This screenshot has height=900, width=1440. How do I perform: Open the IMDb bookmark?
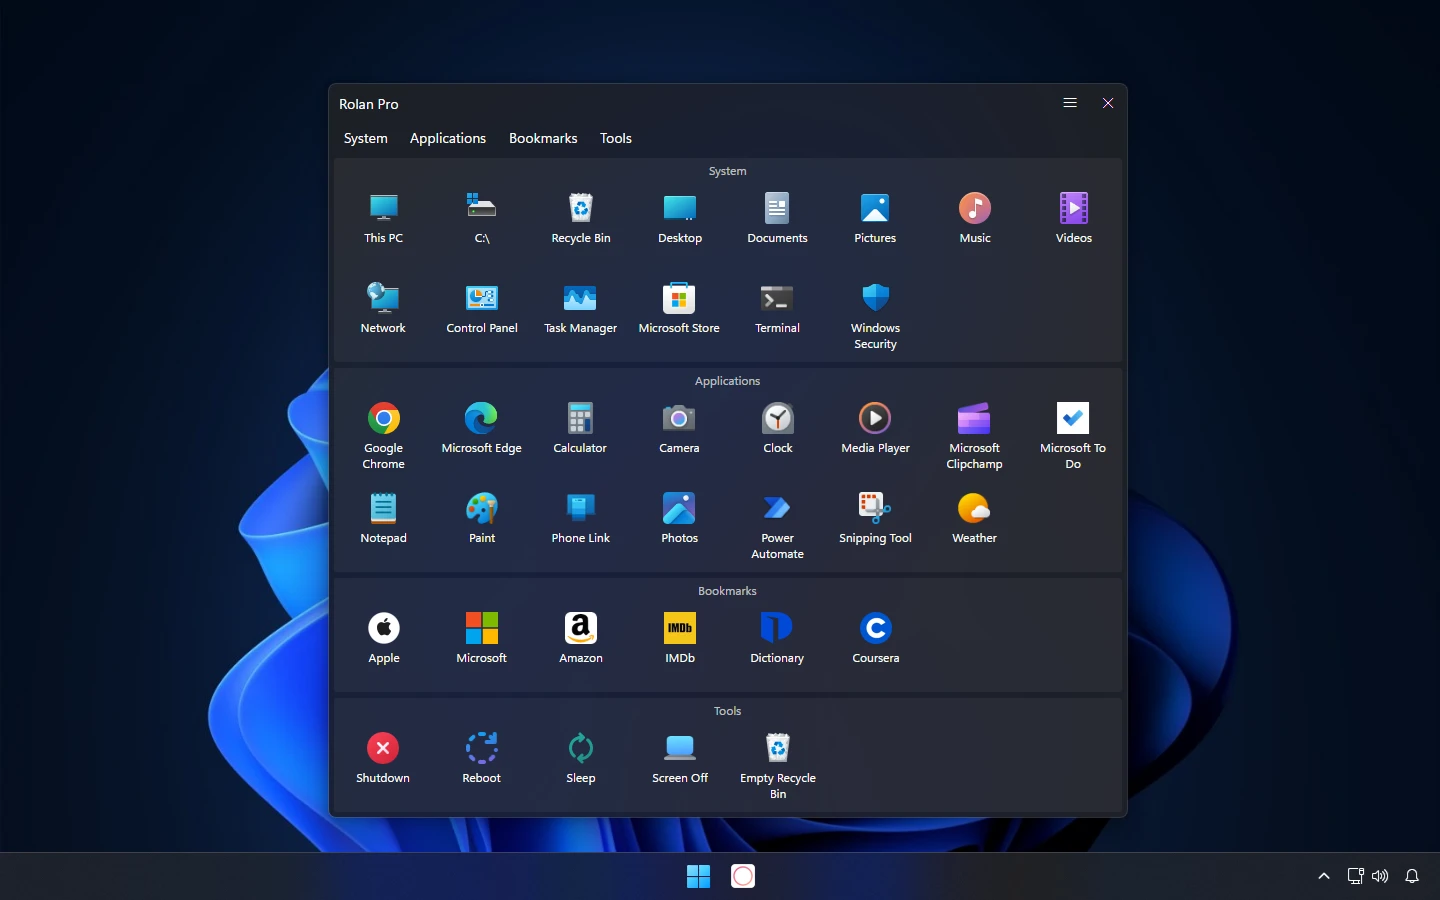(679, 629)
